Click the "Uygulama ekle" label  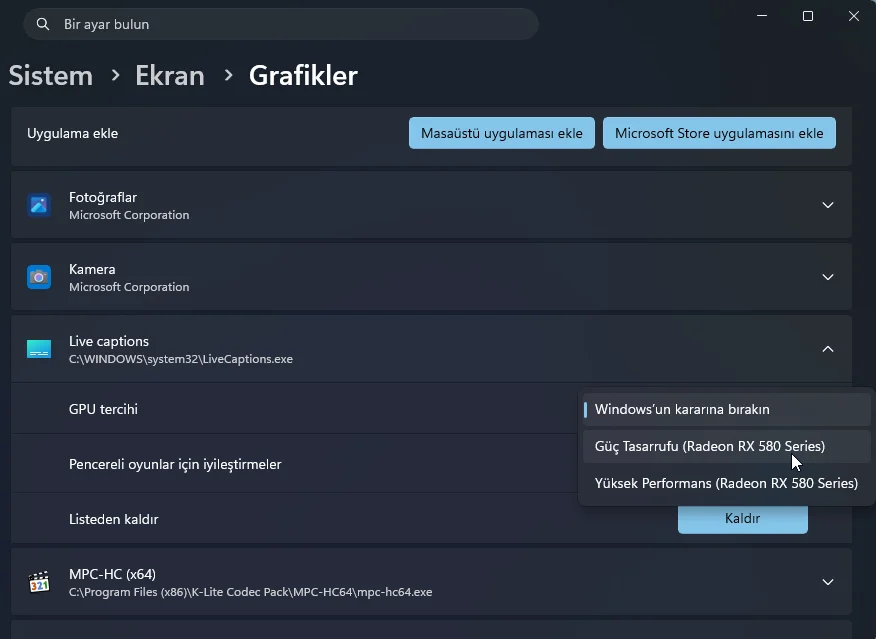(73, 133)
